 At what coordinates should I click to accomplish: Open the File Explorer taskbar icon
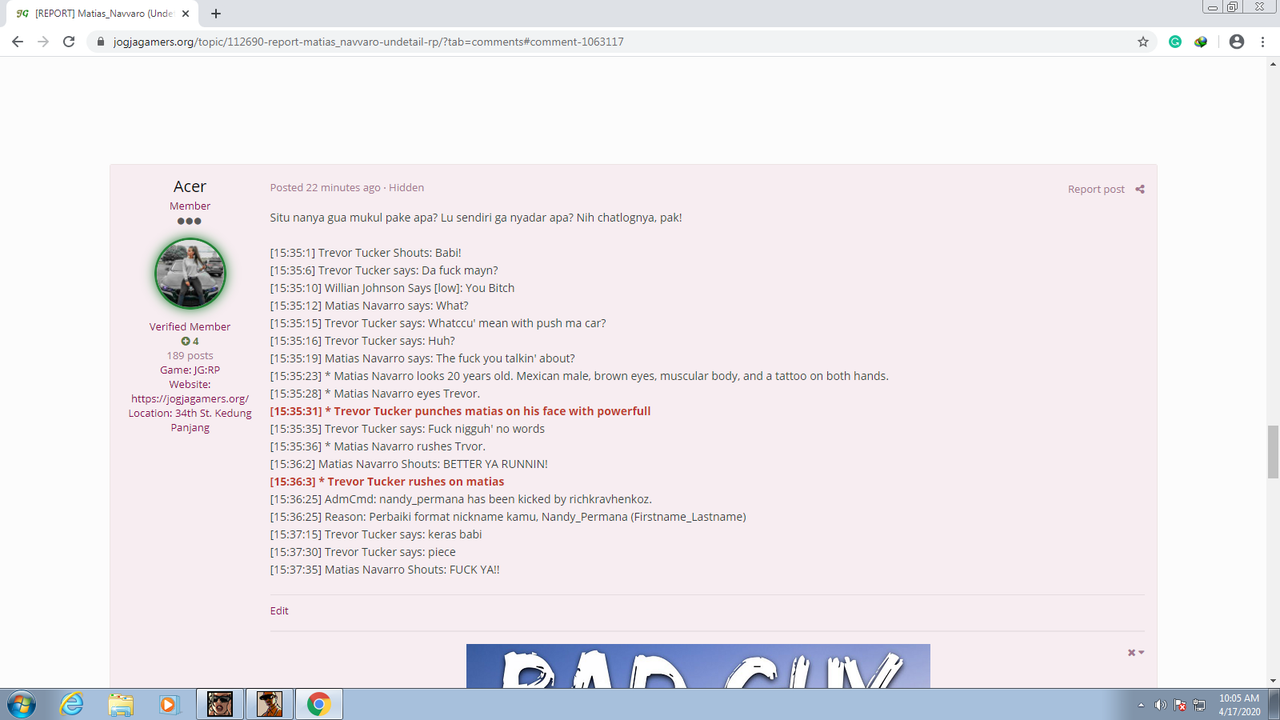tap(120, 704)
